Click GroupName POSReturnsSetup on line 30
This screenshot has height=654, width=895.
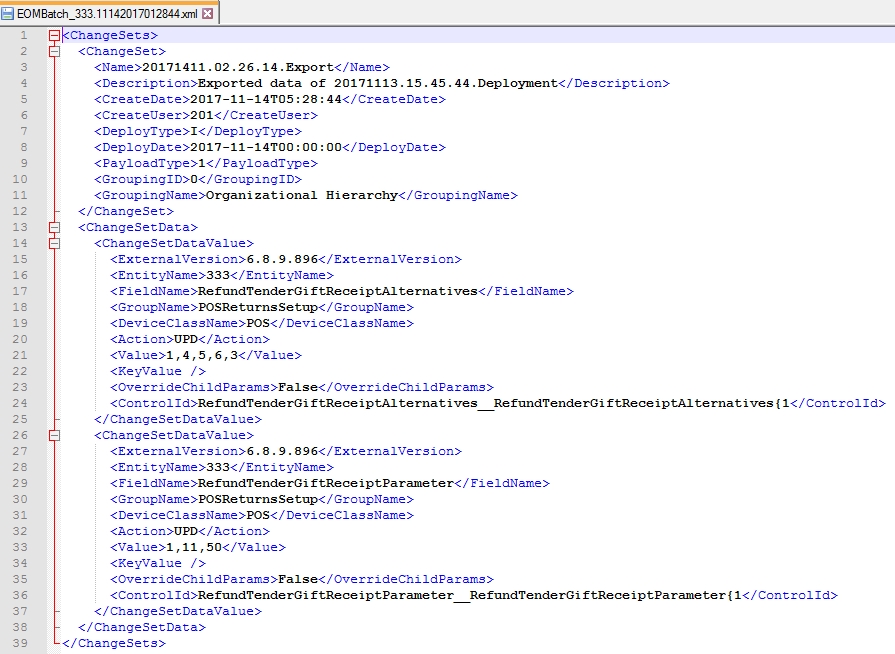pos(257,499)
